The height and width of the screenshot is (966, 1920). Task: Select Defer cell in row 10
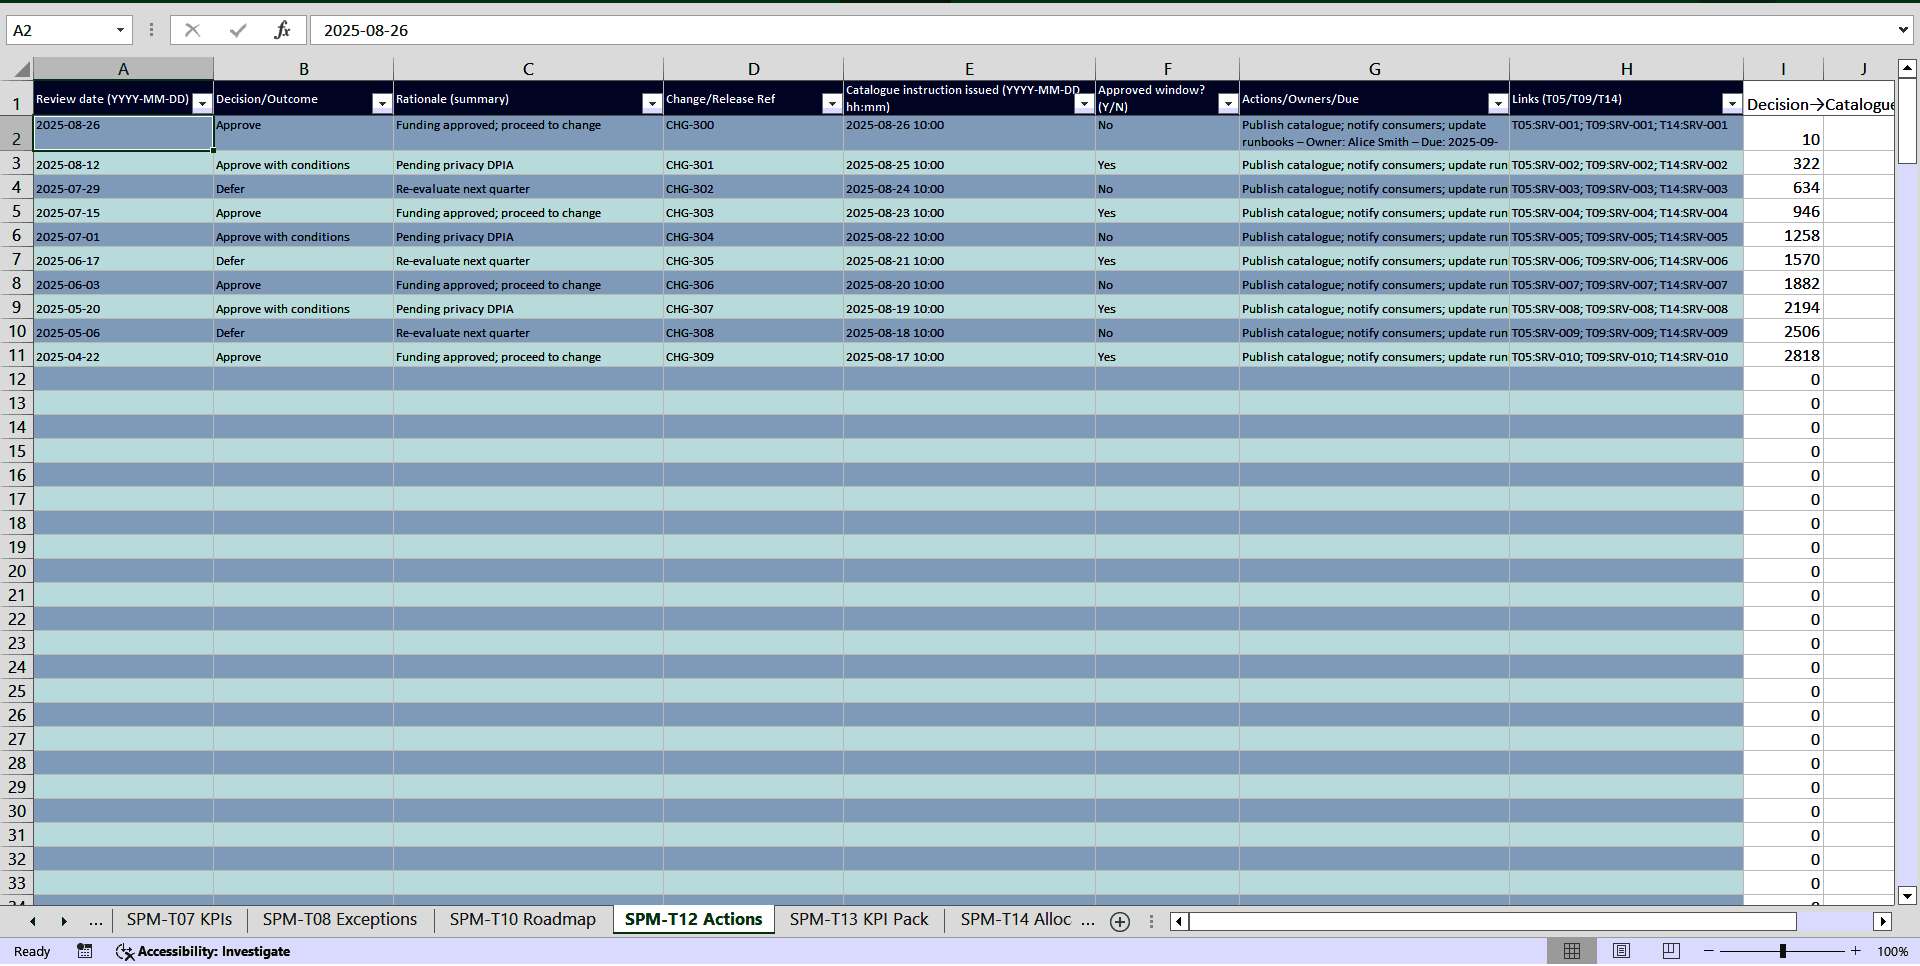click(303, 332)
